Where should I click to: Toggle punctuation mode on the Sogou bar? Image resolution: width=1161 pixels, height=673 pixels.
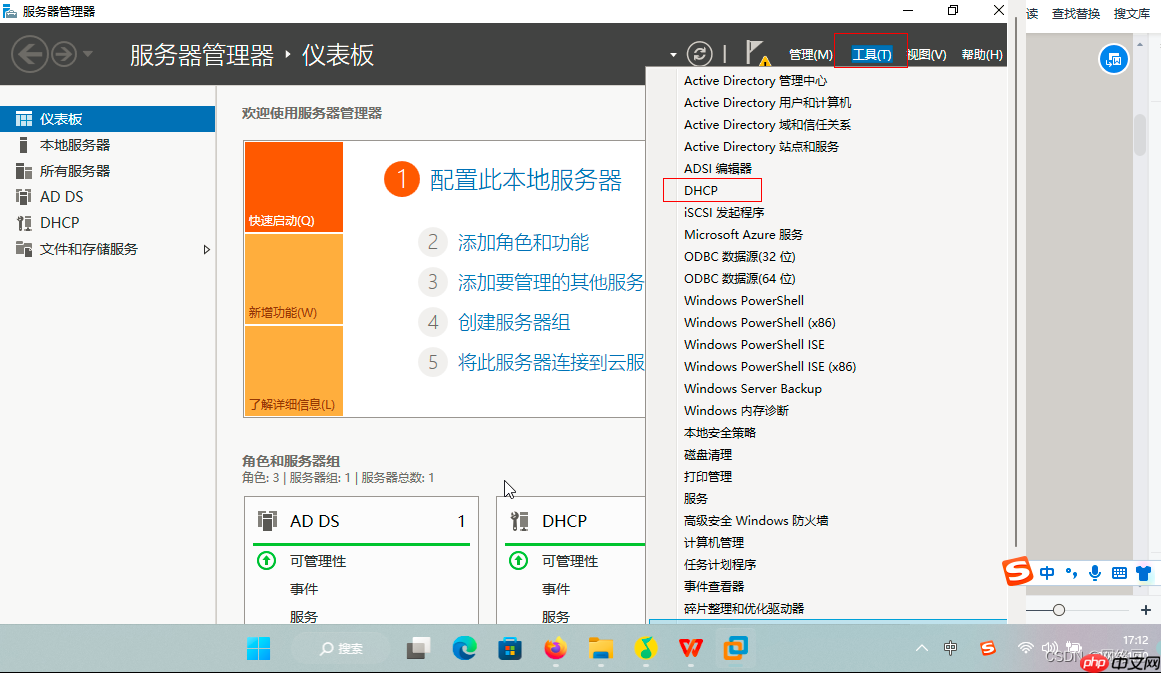(1071, 573)
